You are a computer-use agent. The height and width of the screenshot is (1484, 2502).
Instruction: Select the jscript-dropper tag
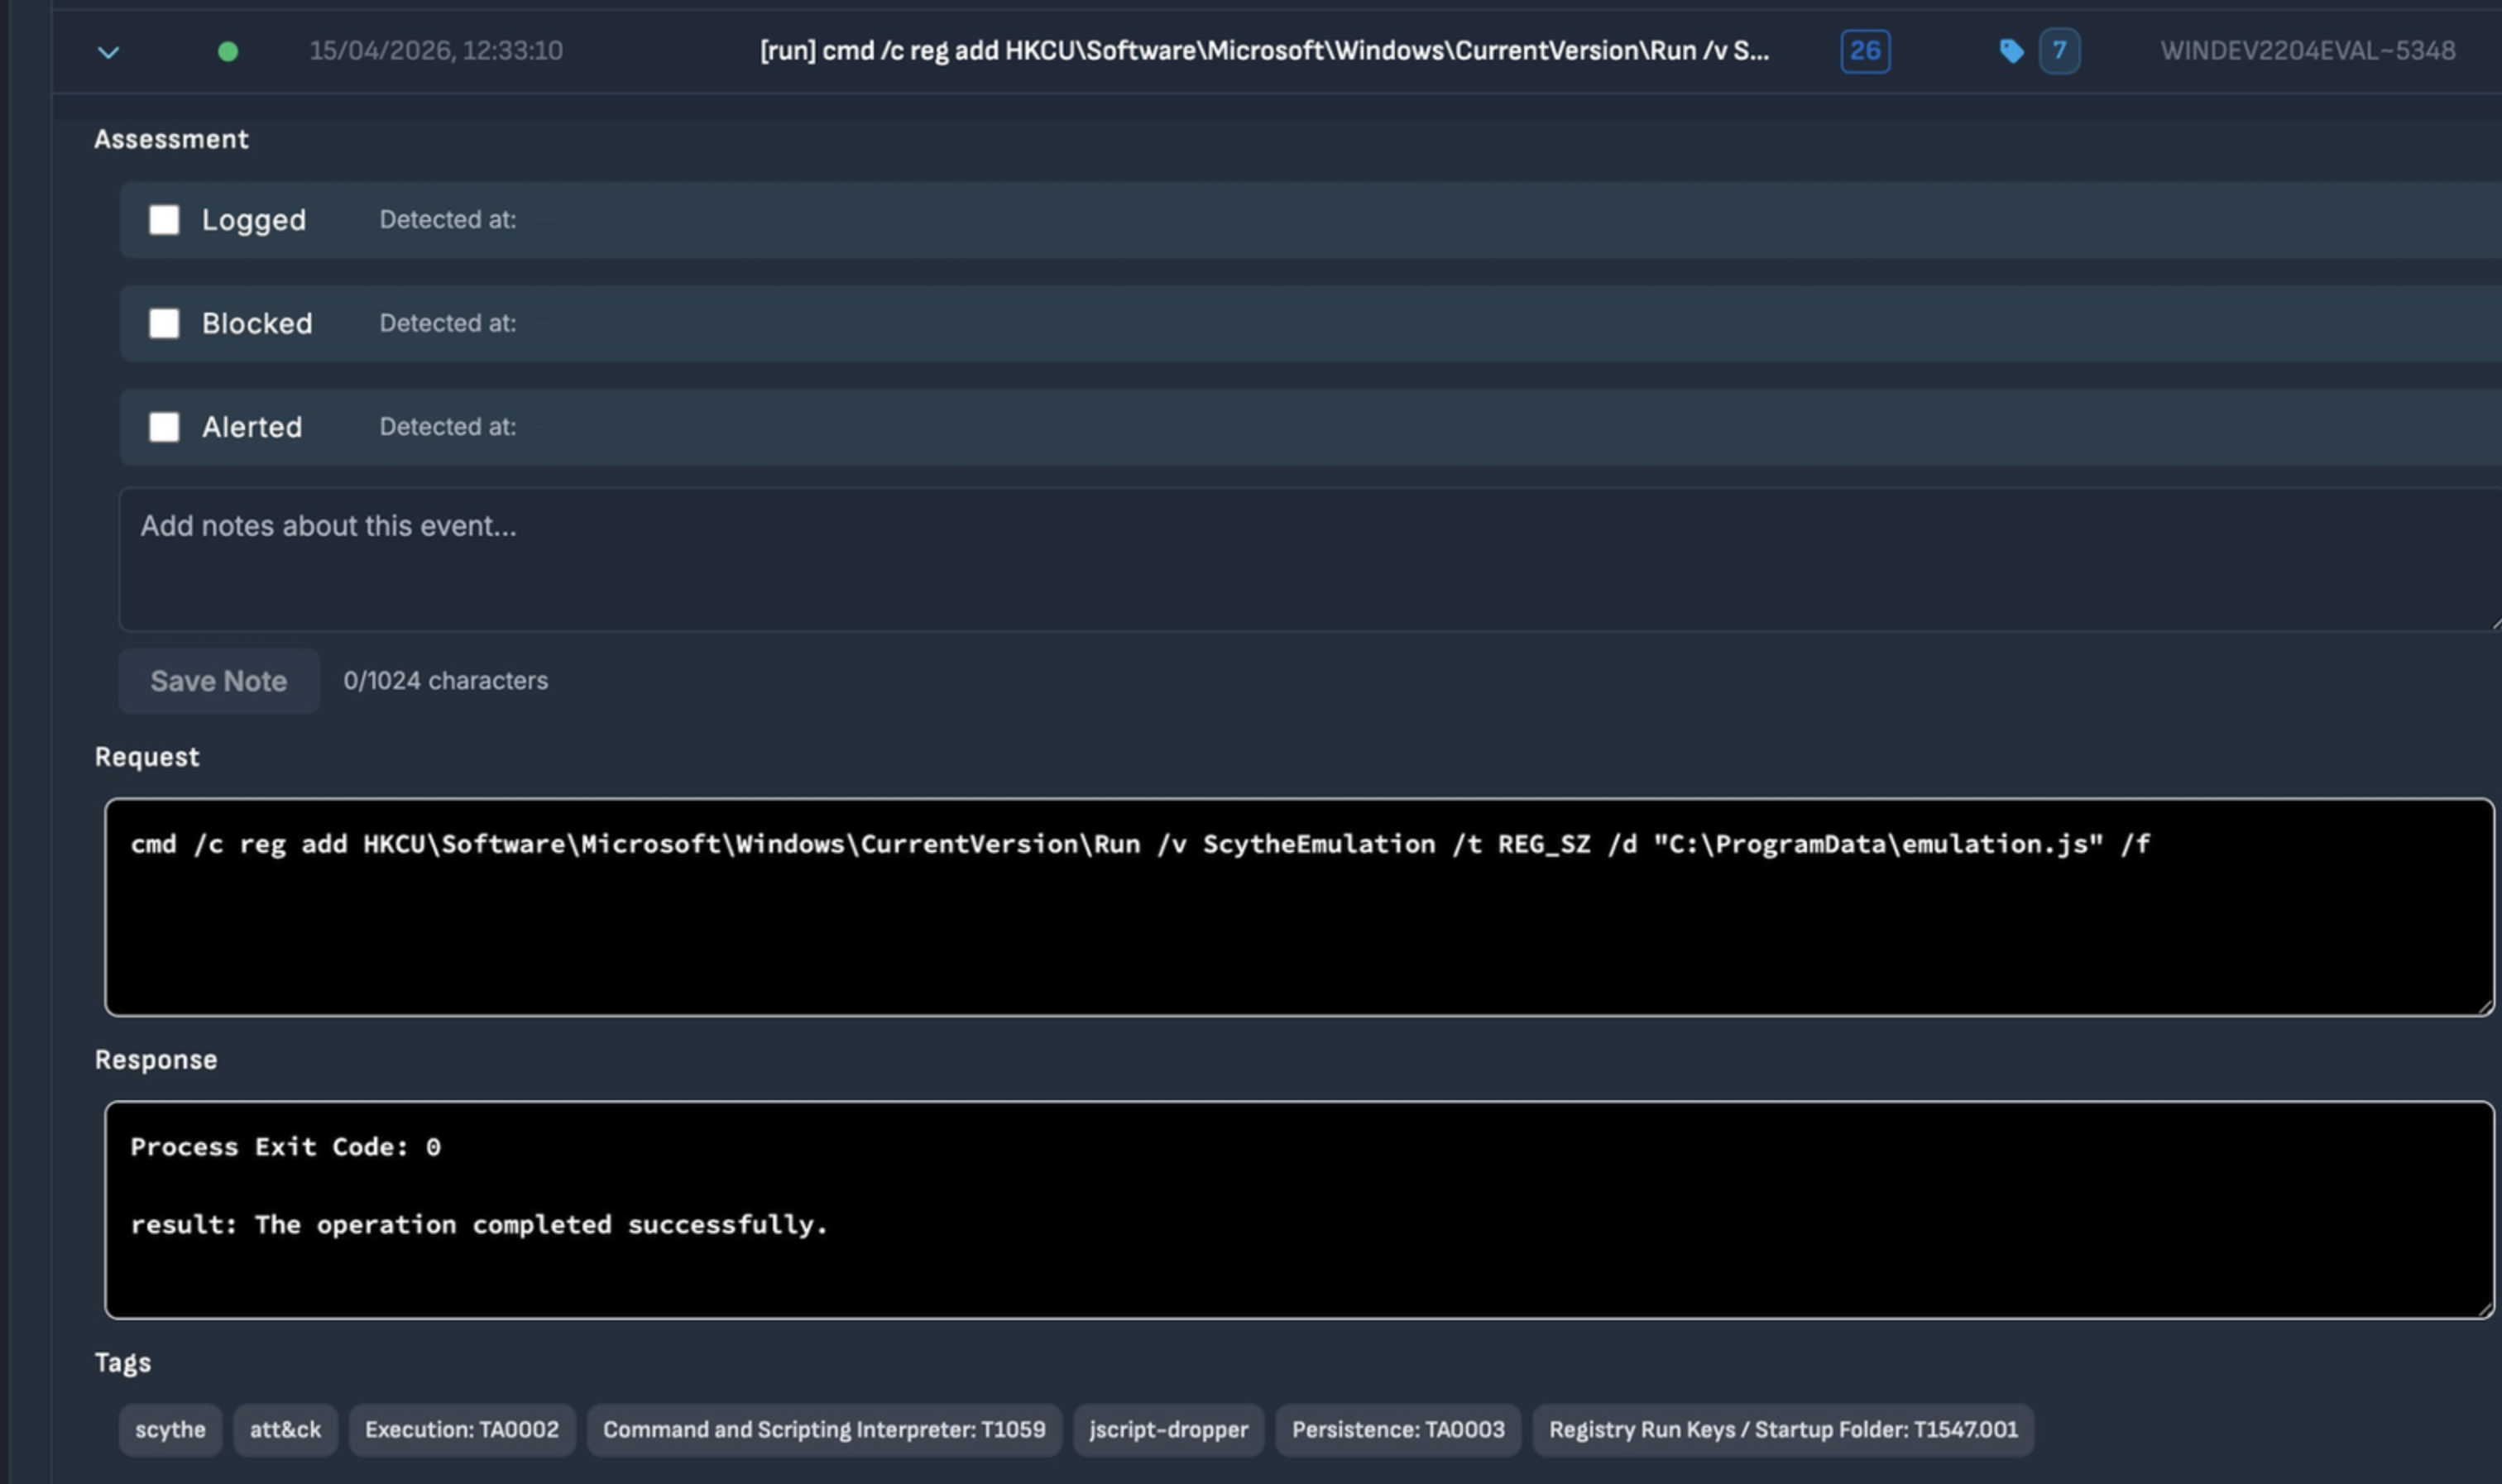click(x=1168, y=1429)
